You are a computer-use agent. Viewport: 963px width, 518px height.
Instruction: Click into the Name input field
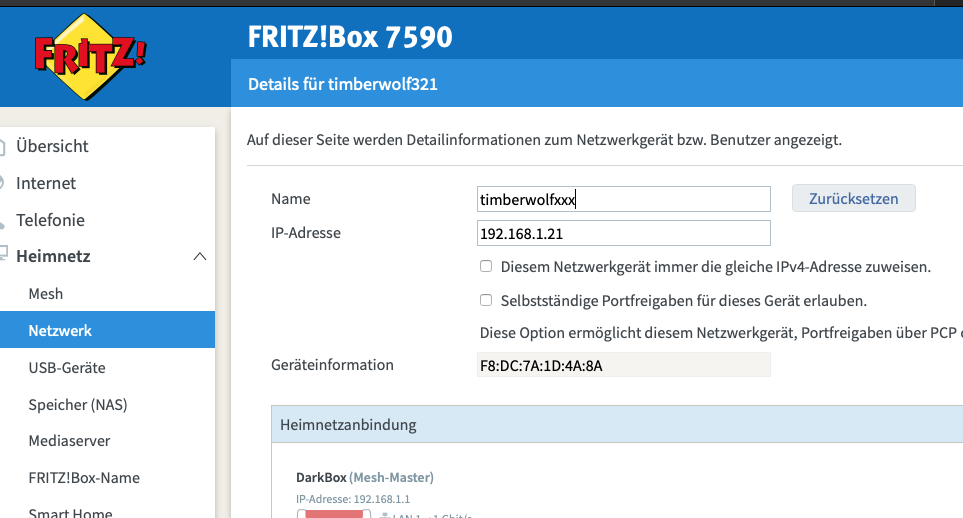point(623,199)
